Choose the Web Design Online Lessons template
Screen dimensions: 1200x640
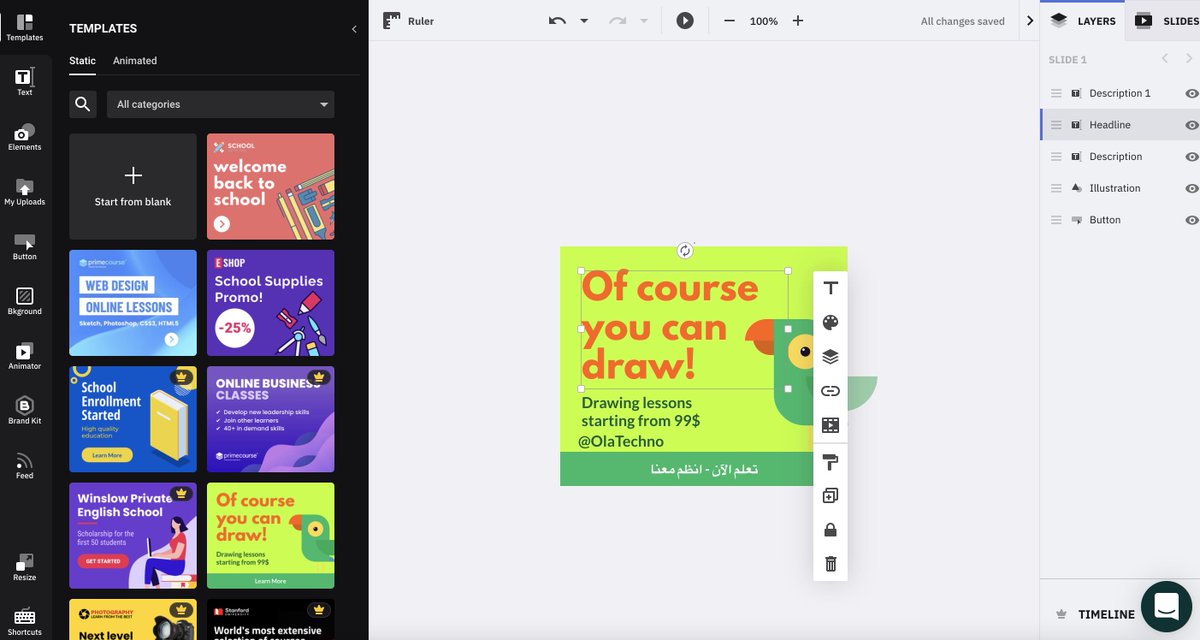click(x=133, y=303)
